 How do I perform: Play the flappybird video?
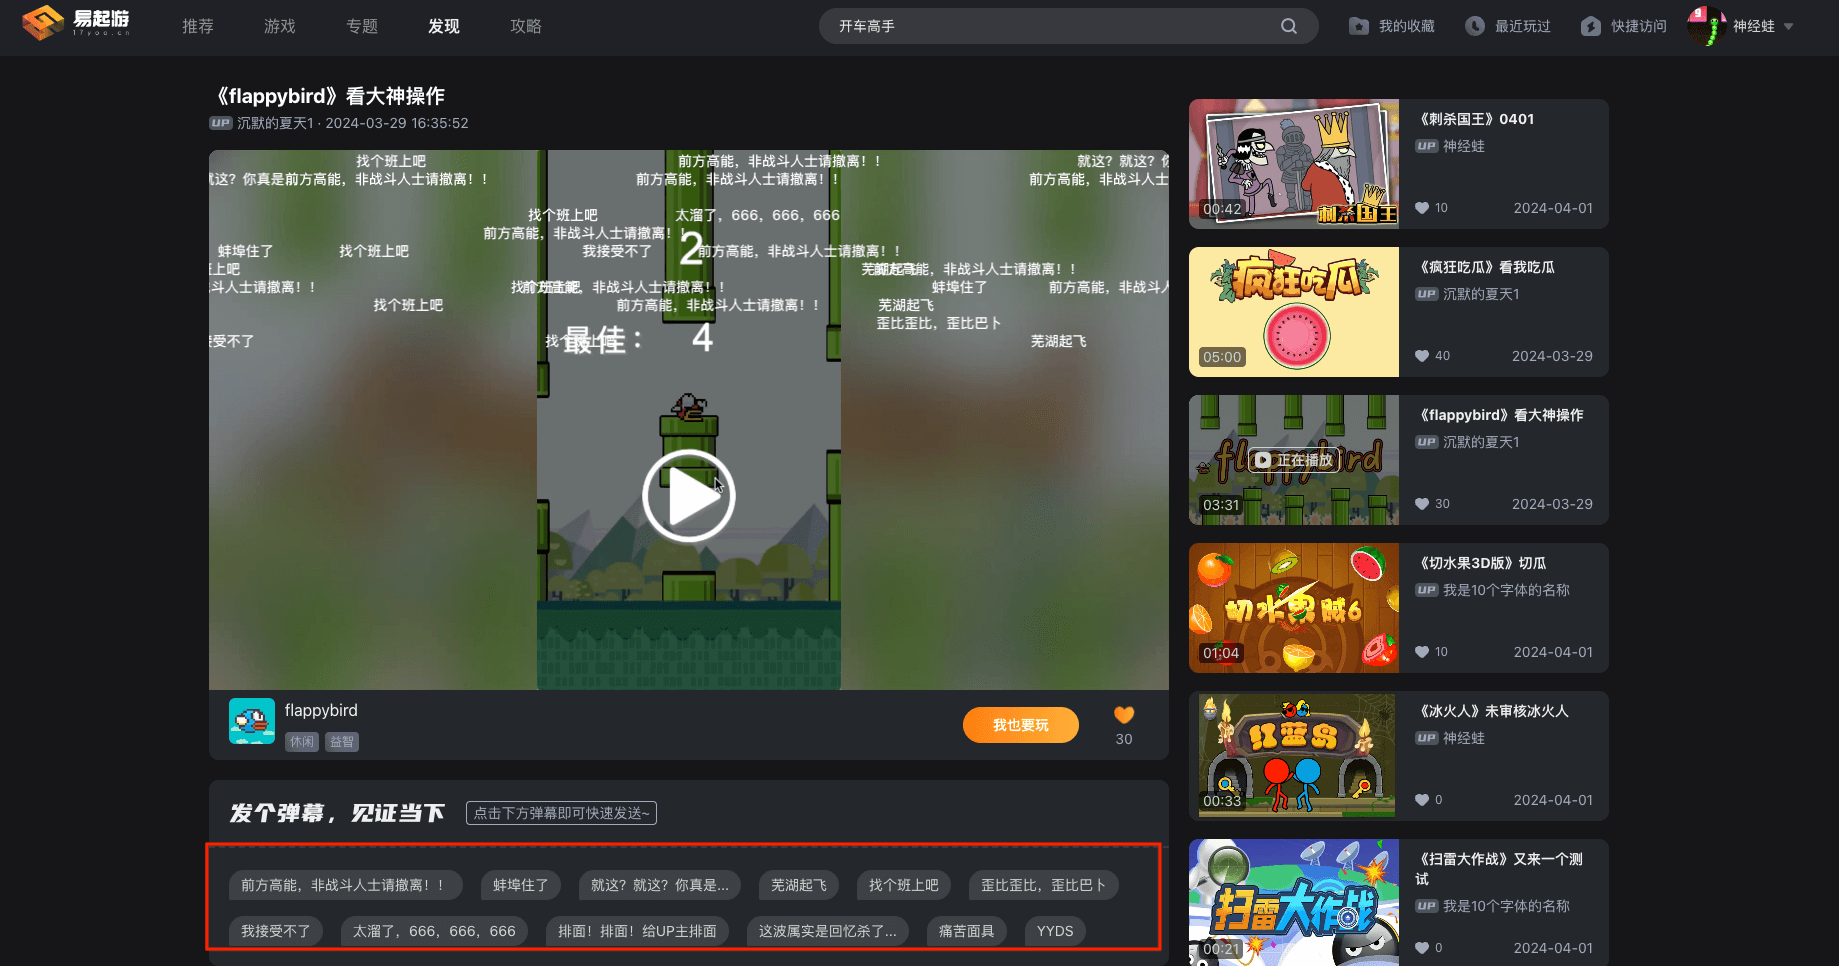click(x=689, y=496)
